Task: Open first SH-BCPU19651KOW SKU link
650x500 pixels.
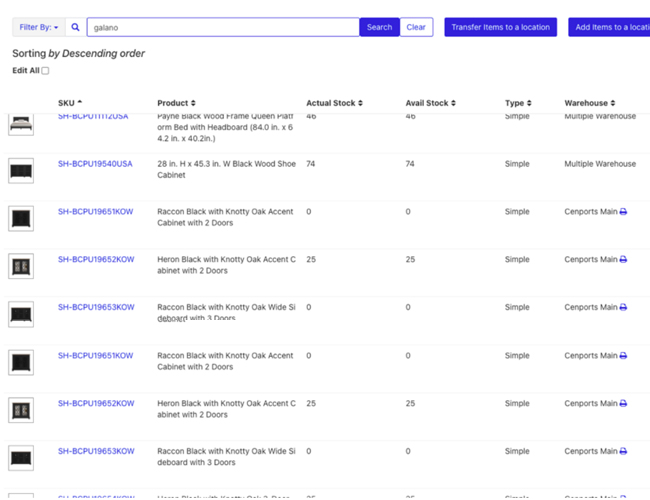Action: [95, 212]
